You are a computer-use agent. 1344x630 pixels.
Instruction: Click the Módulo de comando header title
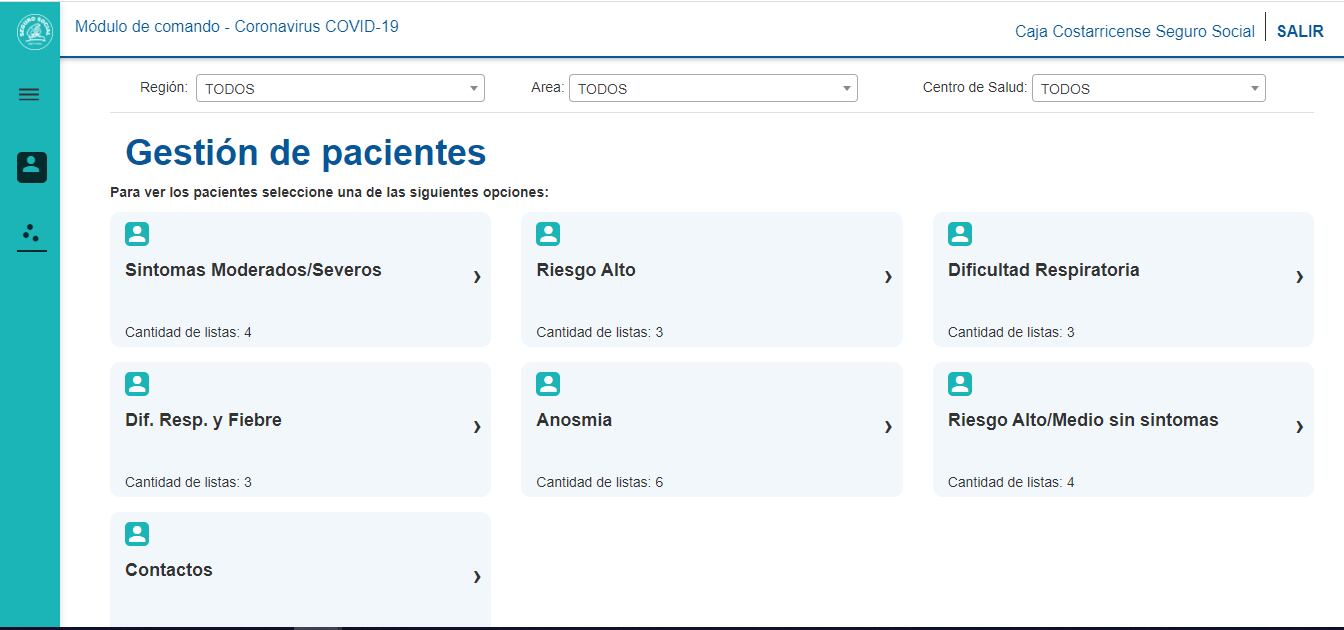237,27
